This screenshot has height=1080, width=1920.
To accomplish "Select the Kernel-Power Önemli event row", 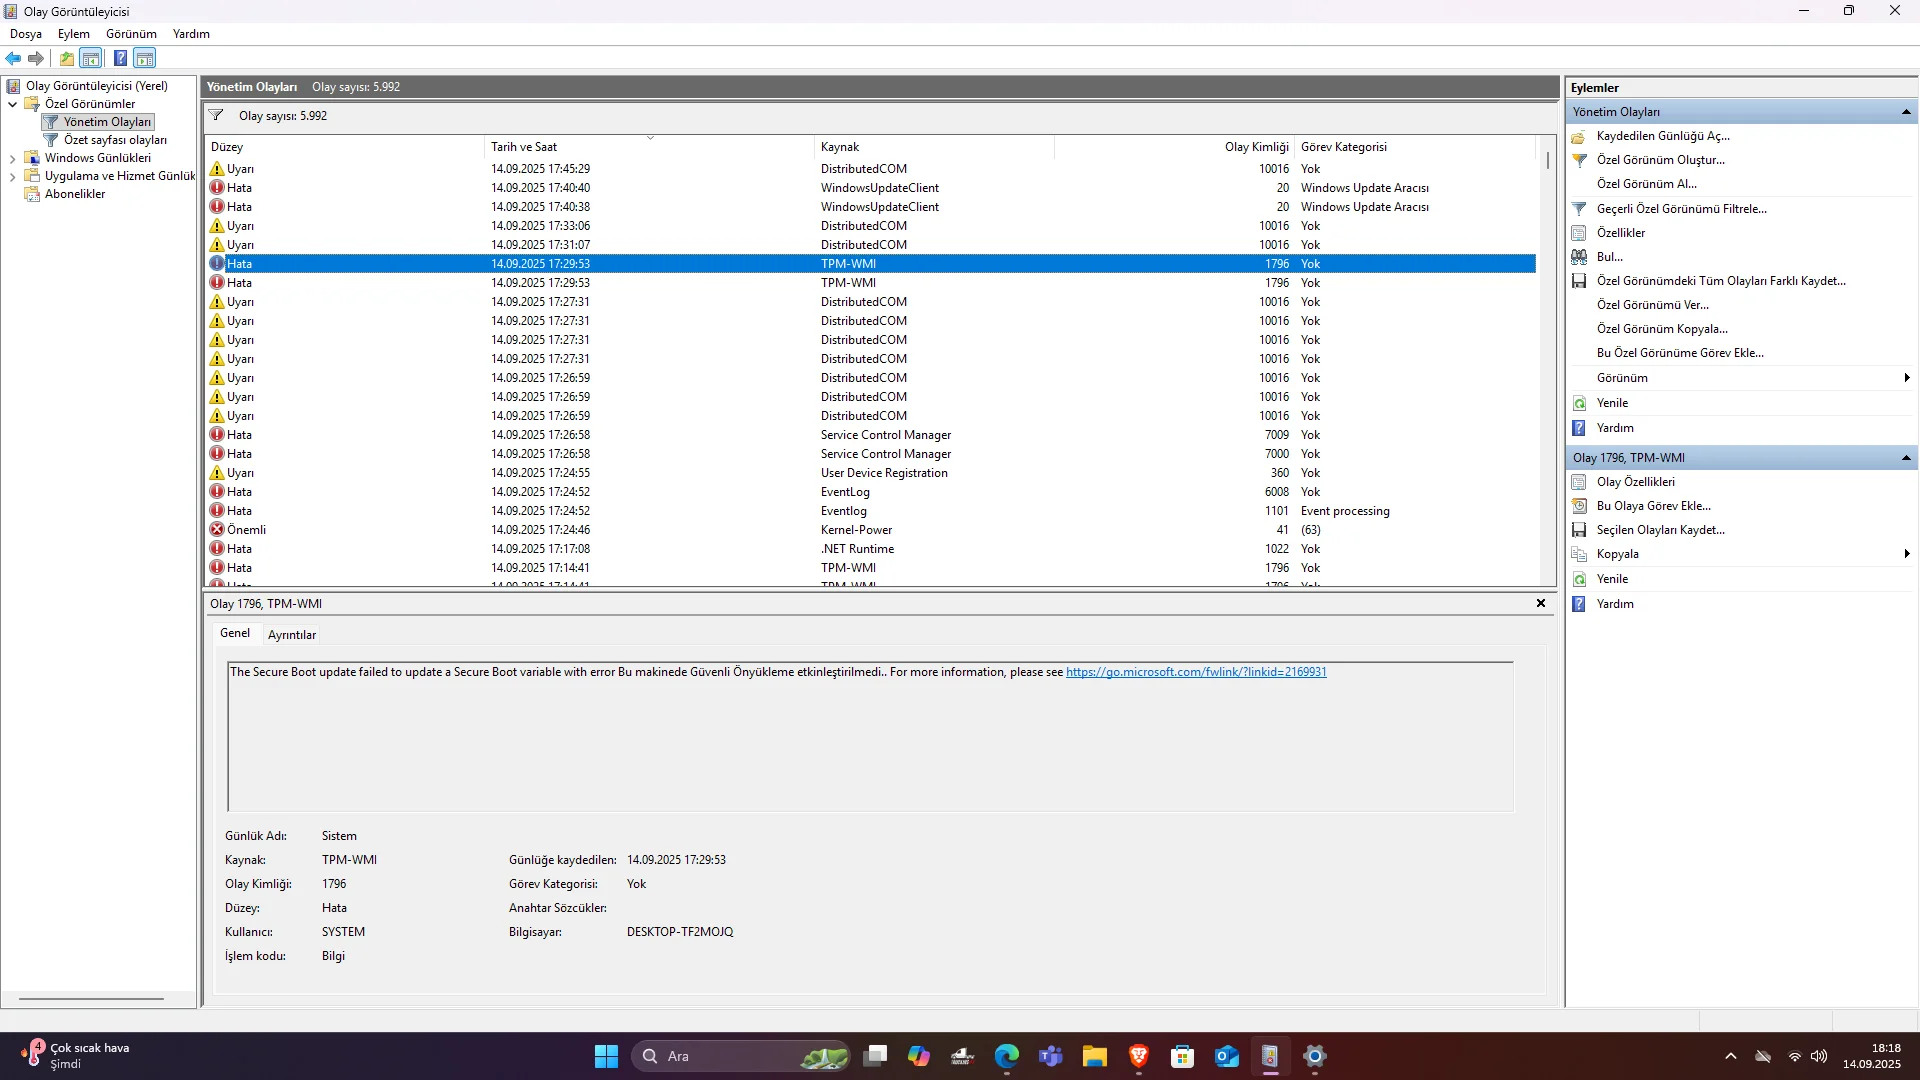I will [x=856, y=530].
